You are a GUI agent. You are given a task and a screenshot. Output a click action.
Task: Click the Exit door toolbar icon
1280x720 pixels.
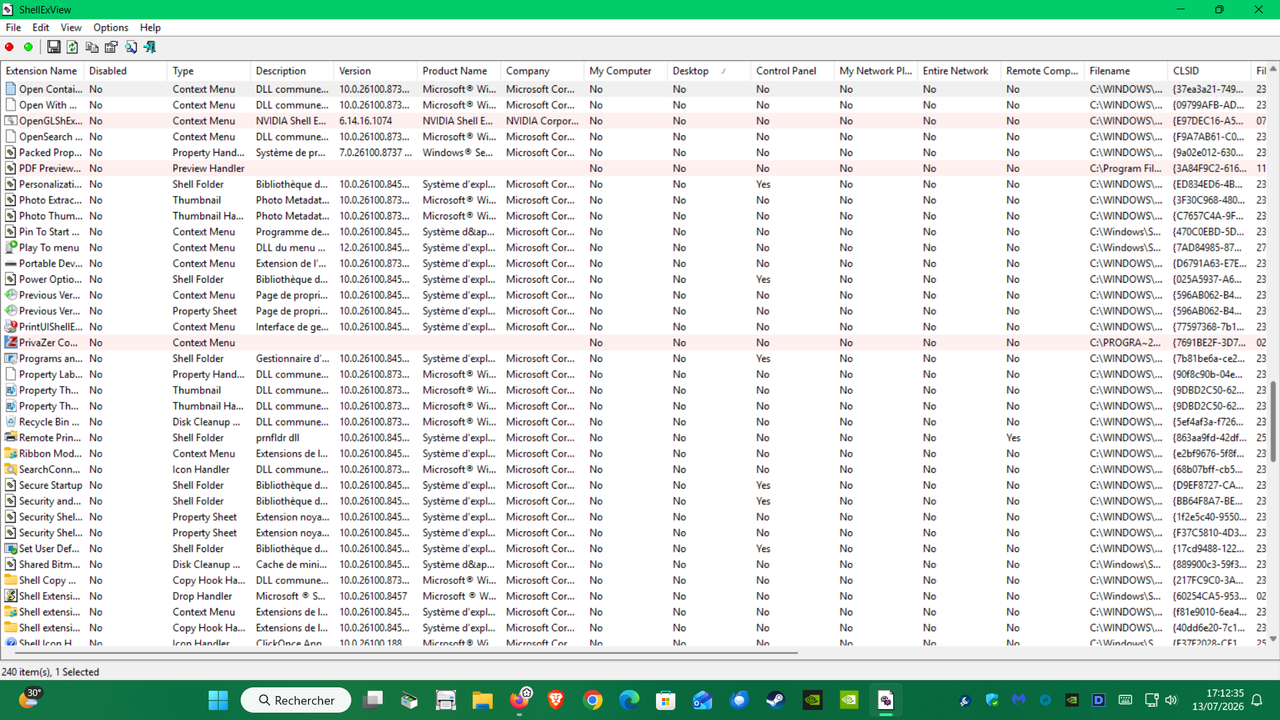[x=150, y=47]
